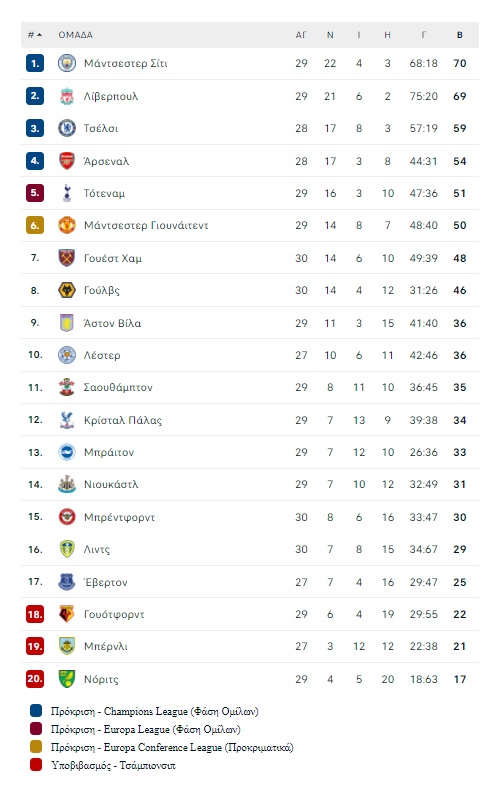Sort table by the # column arrow

point(40,35)
